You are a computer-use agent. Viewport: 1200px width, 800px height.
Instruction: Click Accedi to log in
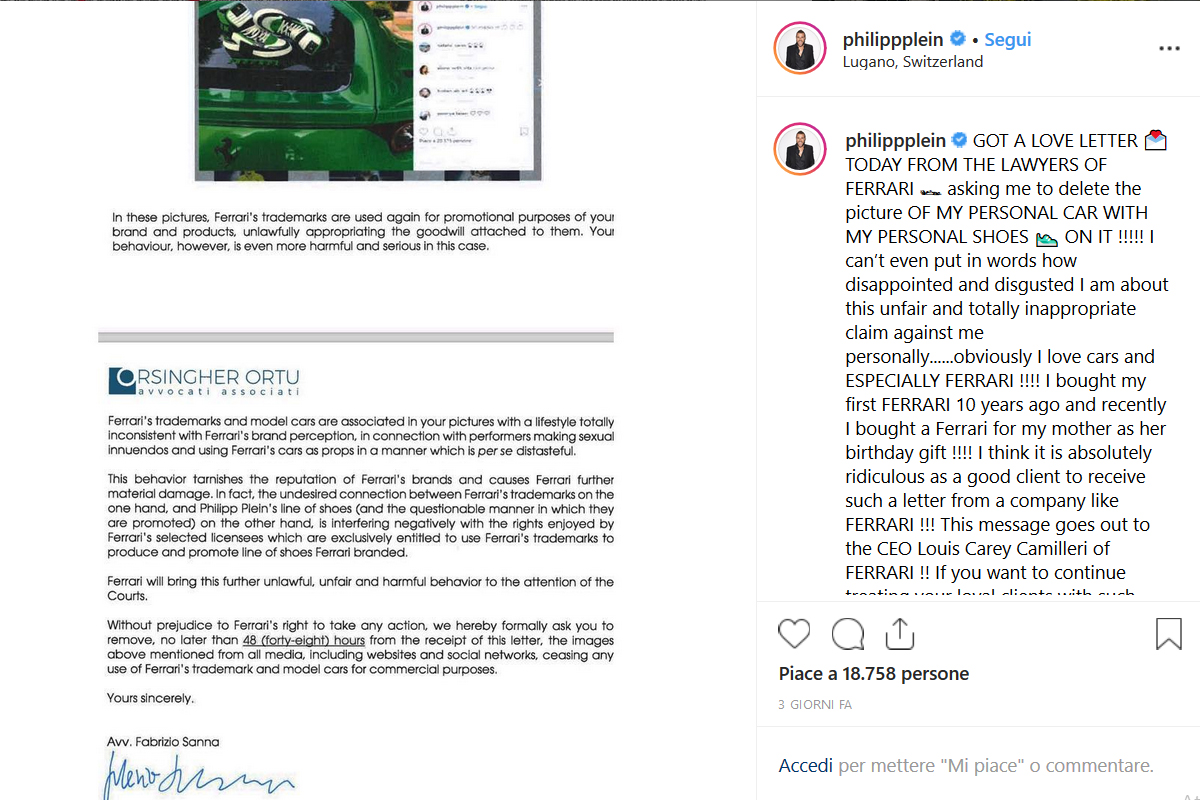click(x=806, y=766)
